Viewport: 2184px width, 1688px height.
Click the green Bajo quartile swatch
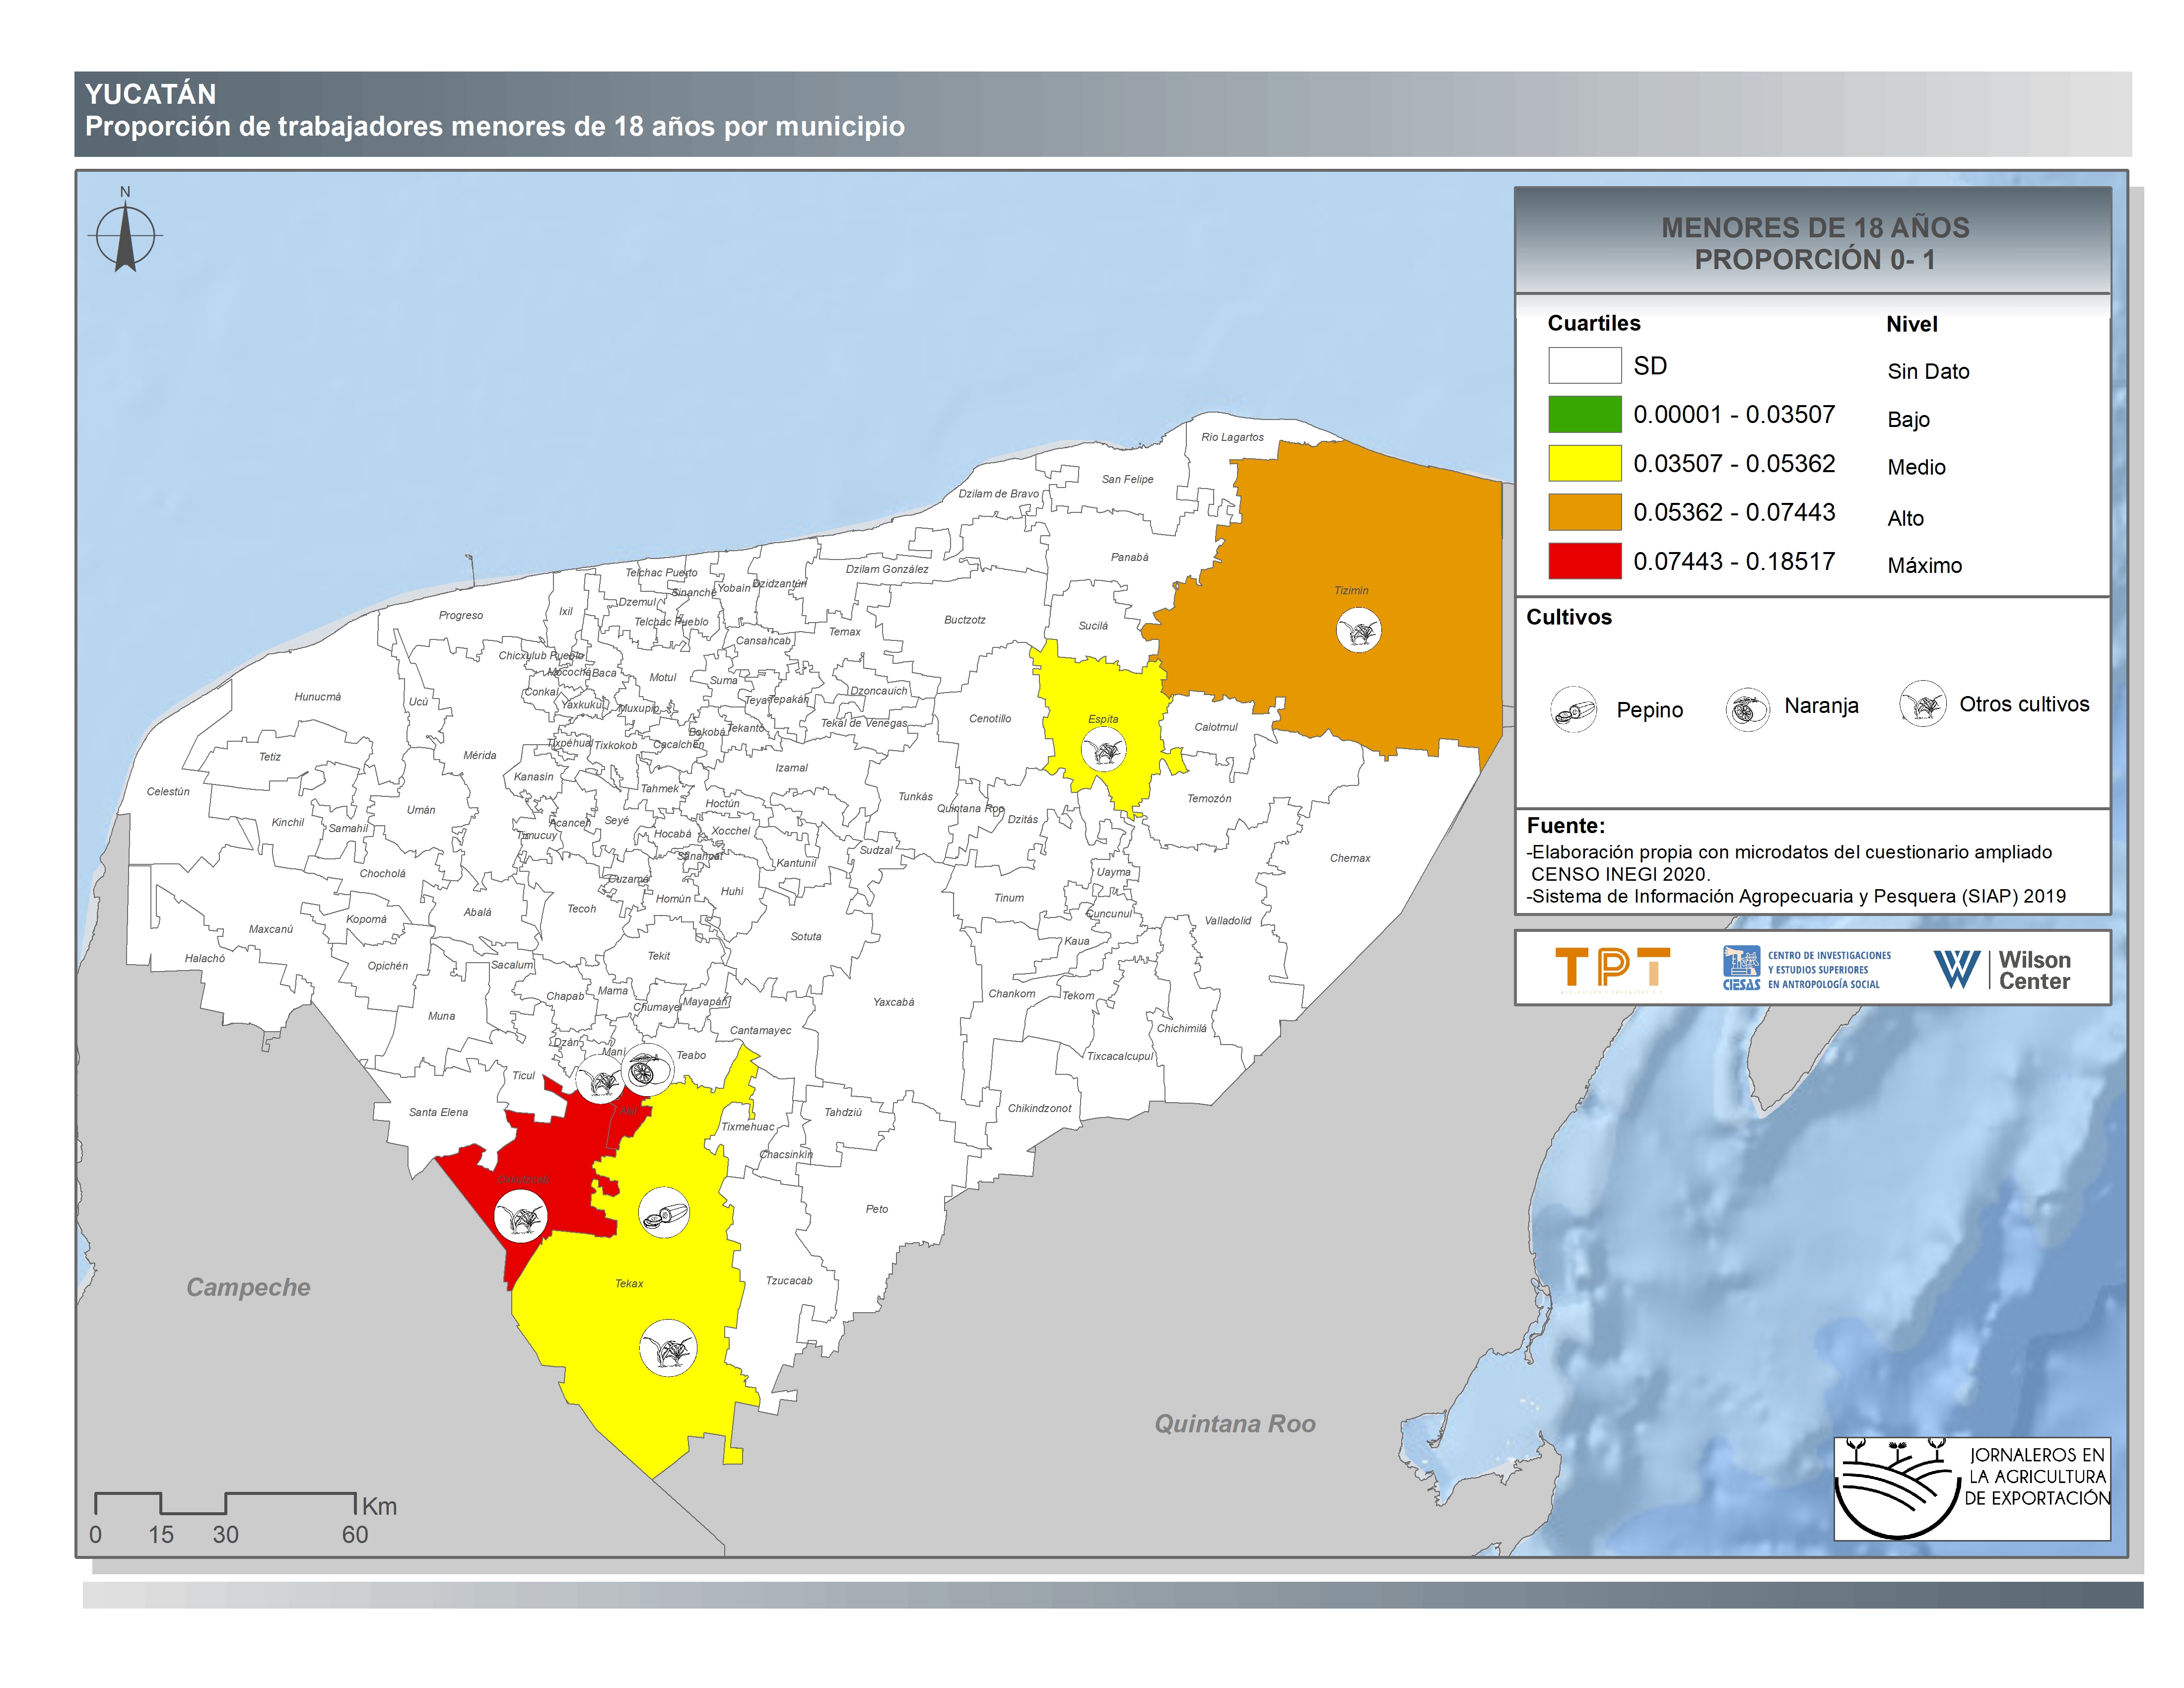(1584, 414)
